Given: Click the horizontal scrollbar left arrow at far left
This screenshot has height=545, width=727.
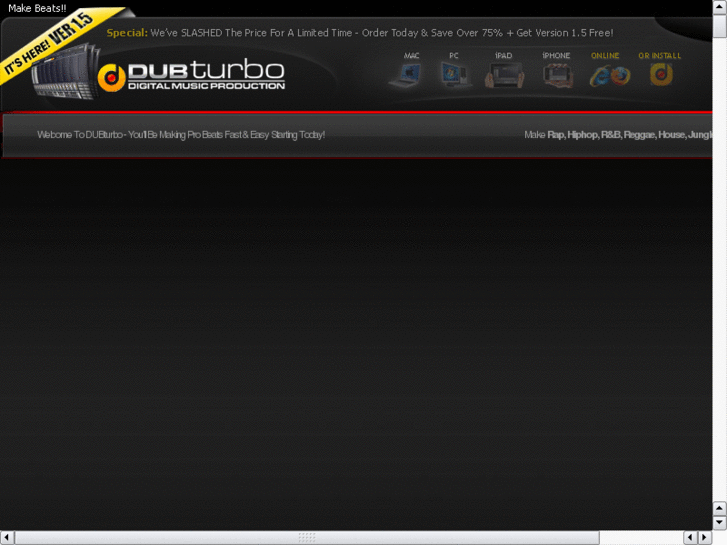Looking at the screenshot, I should tap(7, 538).
